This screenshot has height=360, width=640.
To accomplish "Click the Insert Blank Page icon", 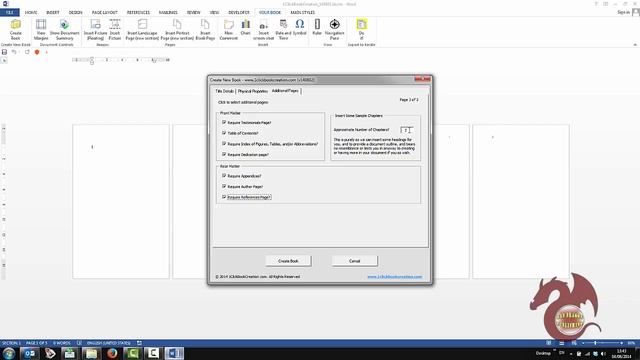I will (x=205, y=29).
